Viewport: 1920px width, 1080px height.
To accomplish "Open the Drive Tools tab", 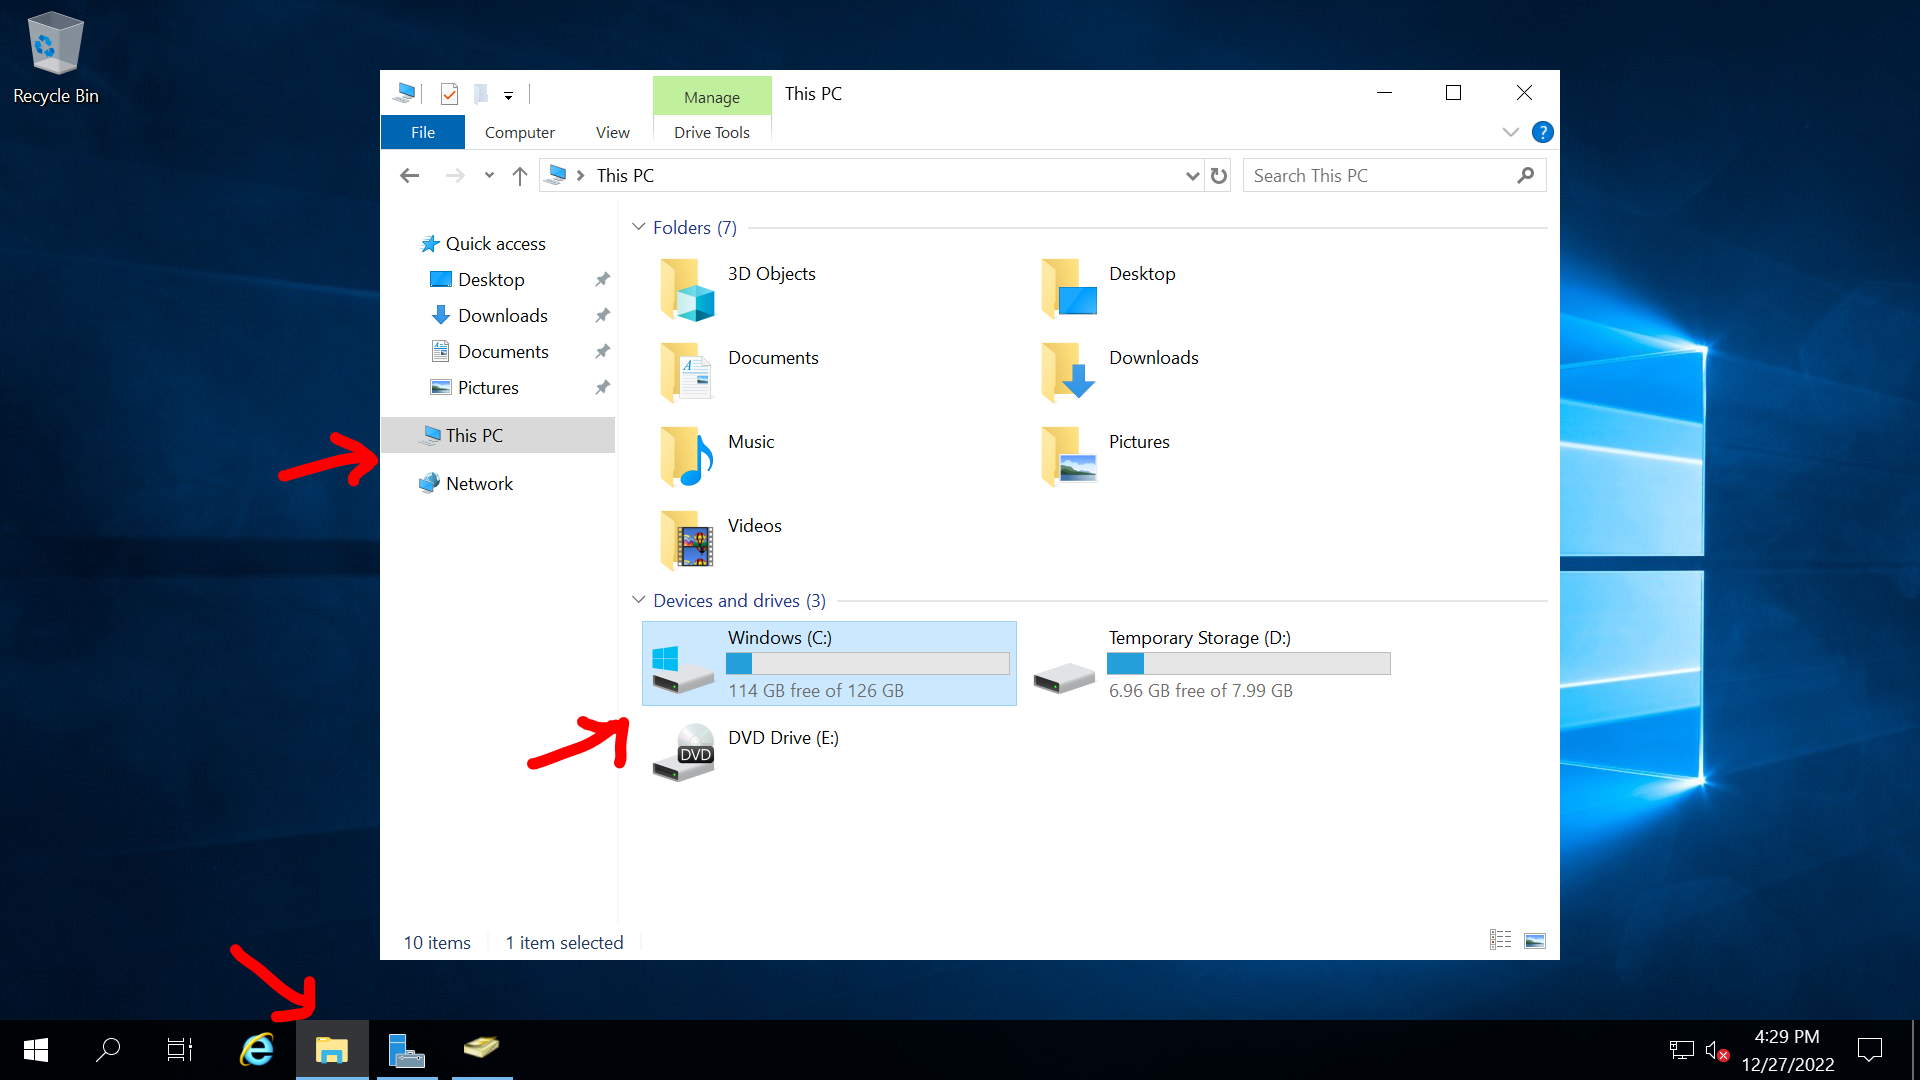I will point(712,132).
